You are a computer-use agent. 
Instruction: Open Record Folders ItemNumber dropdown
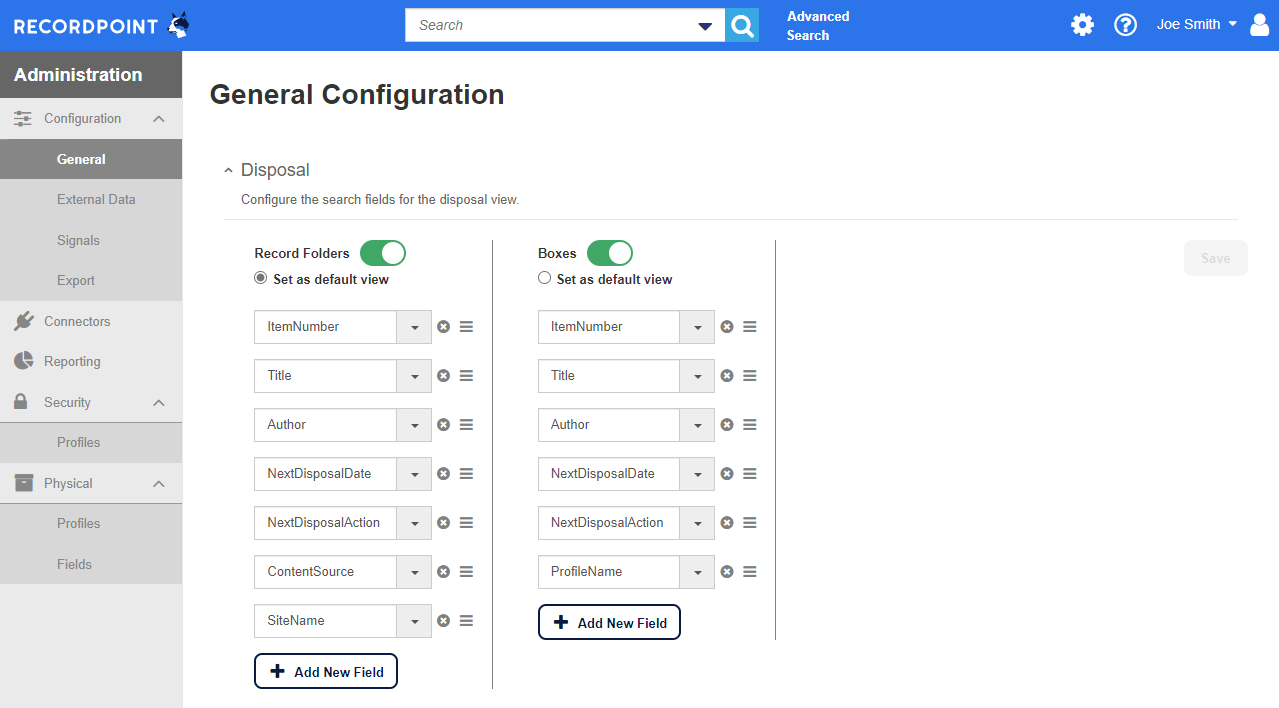[x=414, y=327]
